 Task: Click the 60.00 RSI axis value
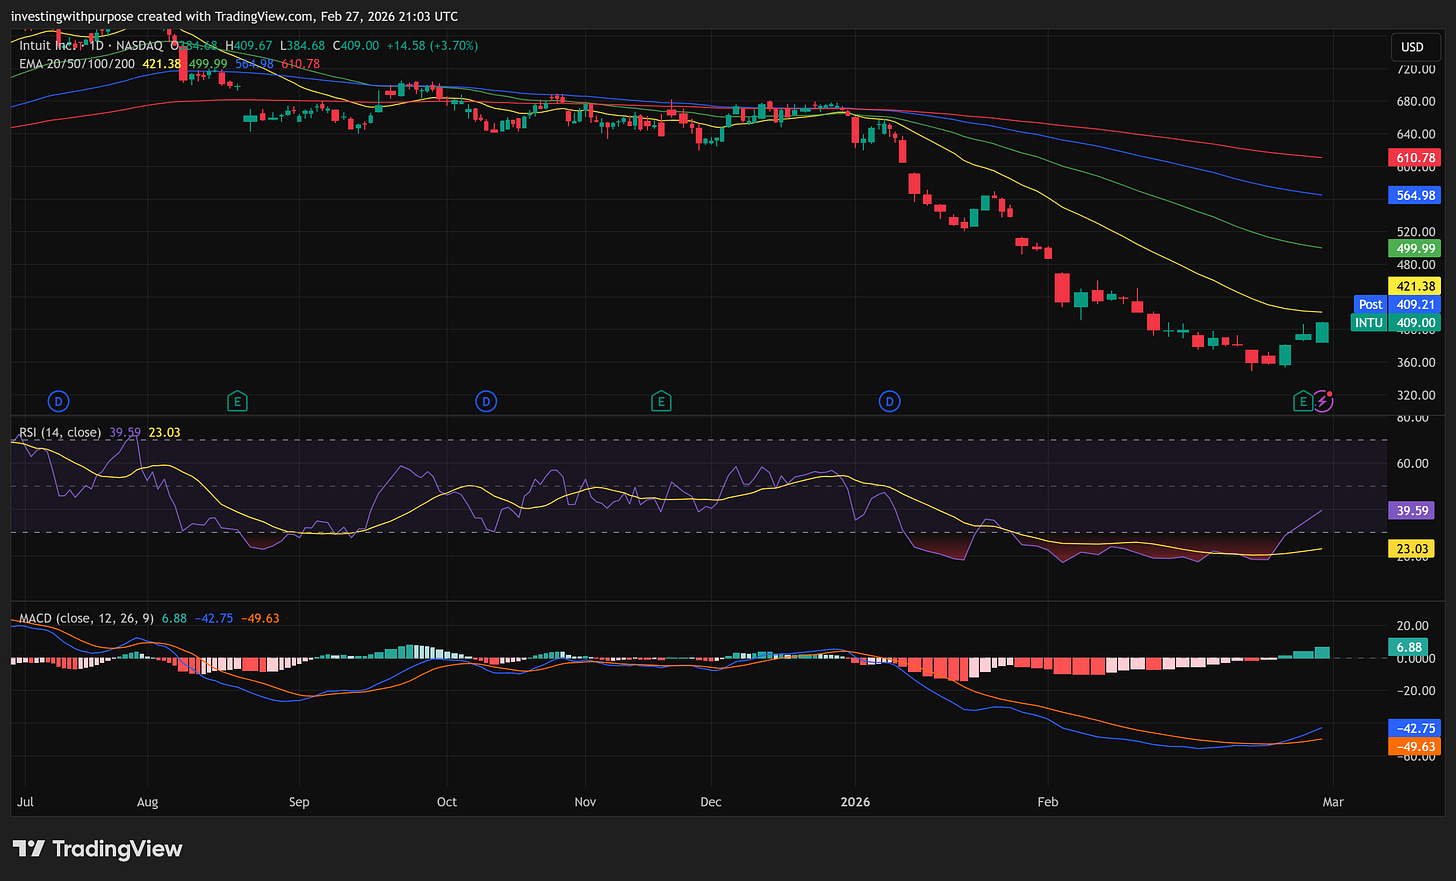[x=1412, y=464]
